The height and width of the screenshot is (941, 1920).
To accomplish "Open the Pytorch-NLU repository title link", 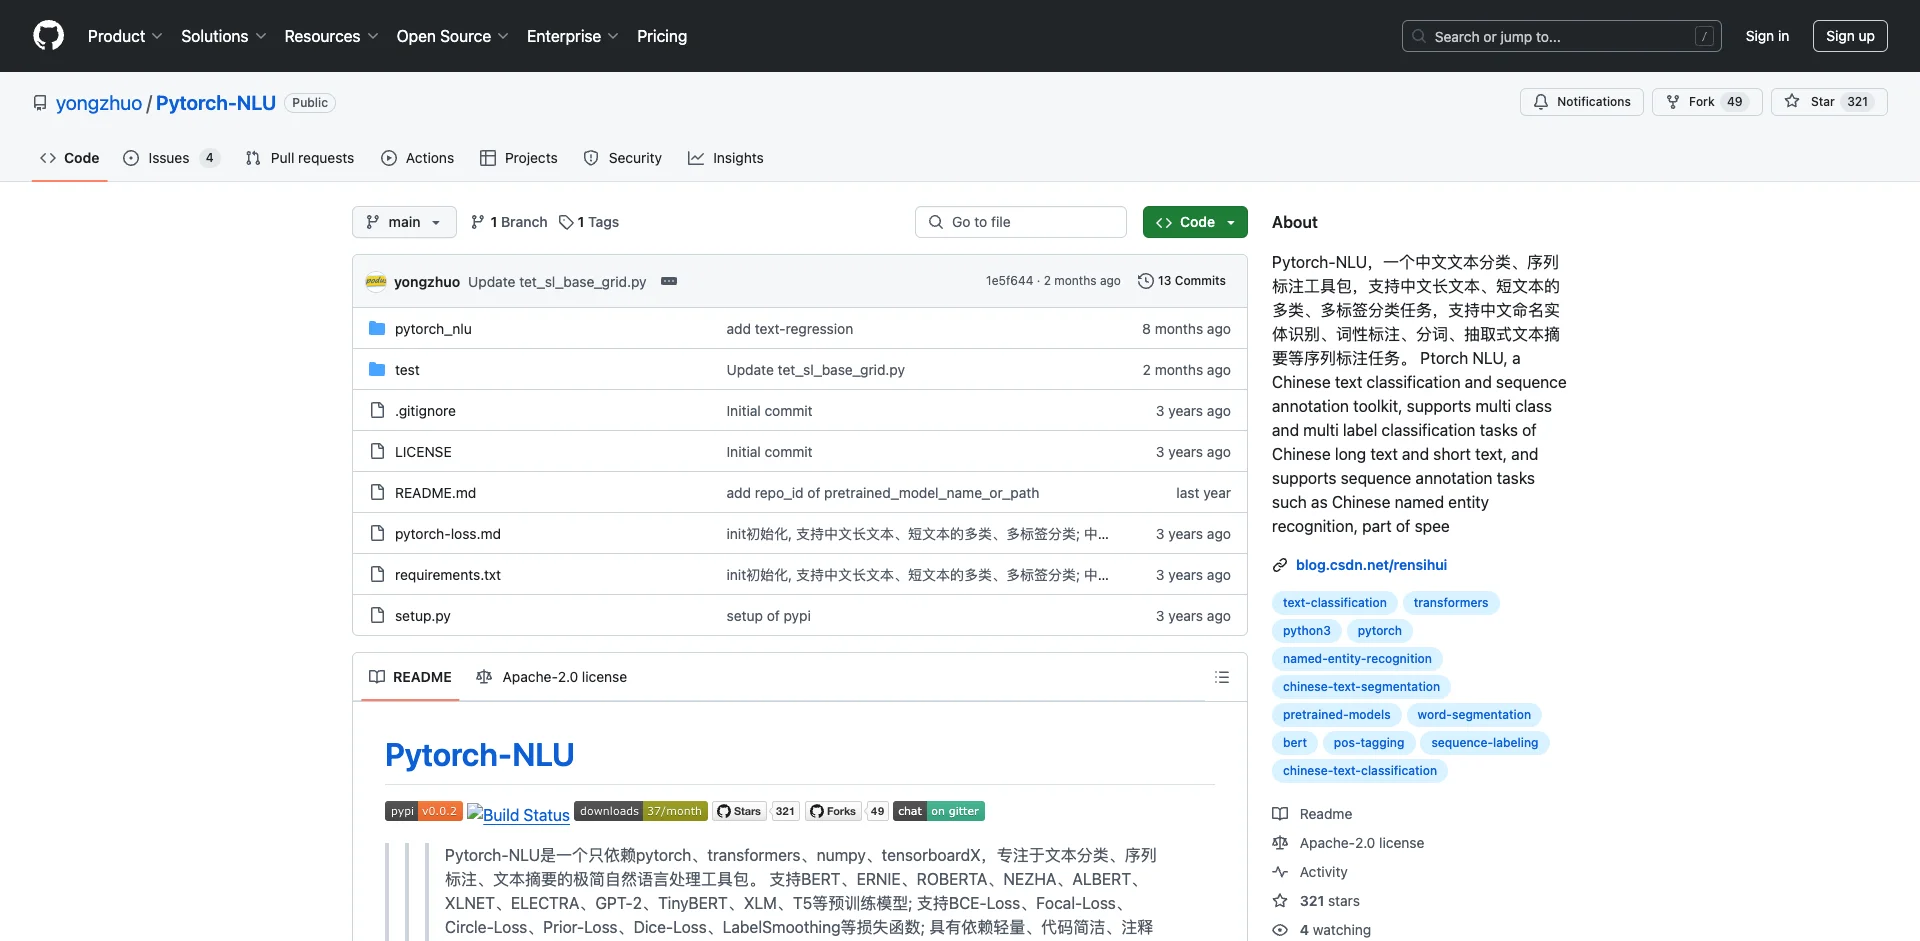I will click(x=216, y=103).
